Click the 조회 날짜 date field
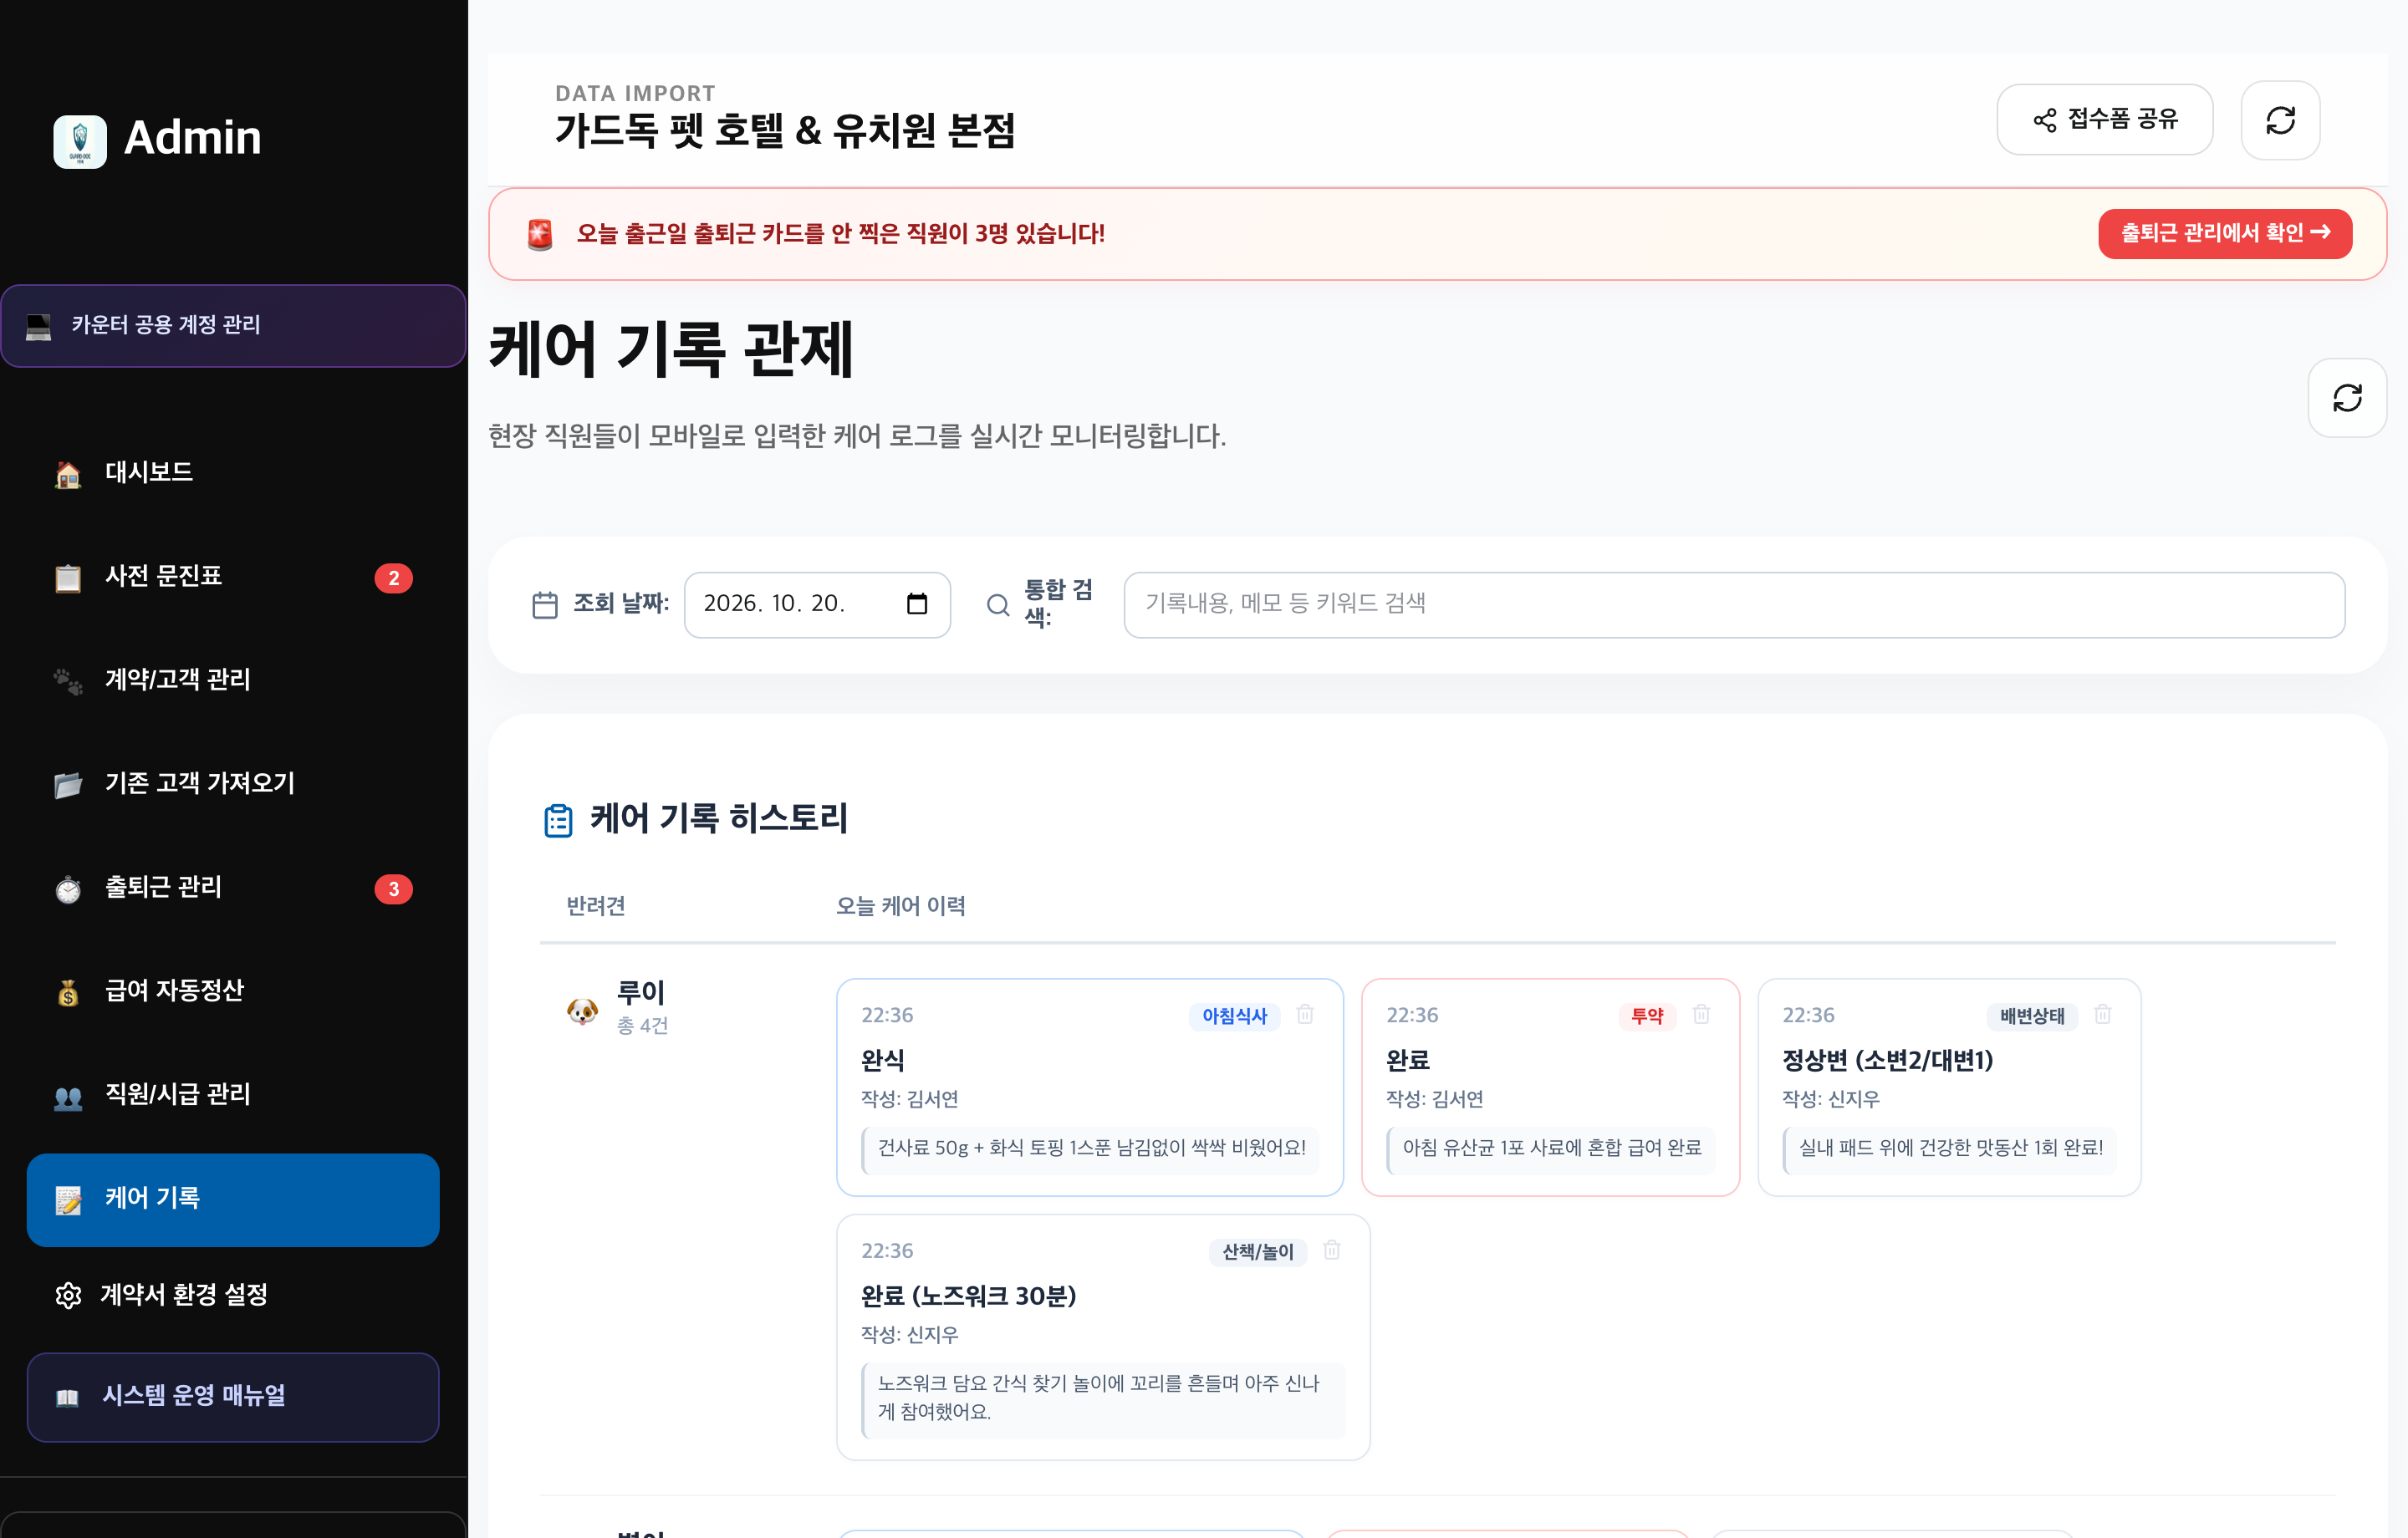Viewport: 2408px width, 1538px height. click(817, 605)
